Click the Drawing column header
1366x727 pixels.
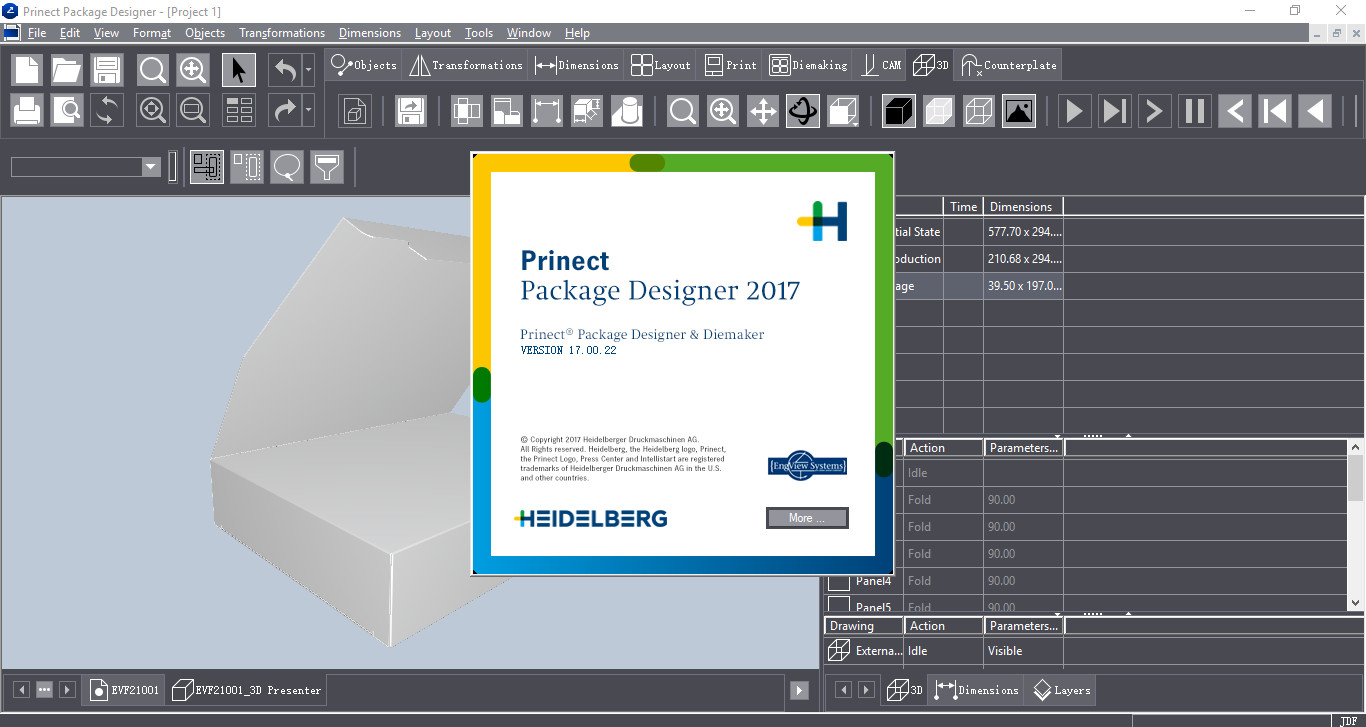point(864,626)
